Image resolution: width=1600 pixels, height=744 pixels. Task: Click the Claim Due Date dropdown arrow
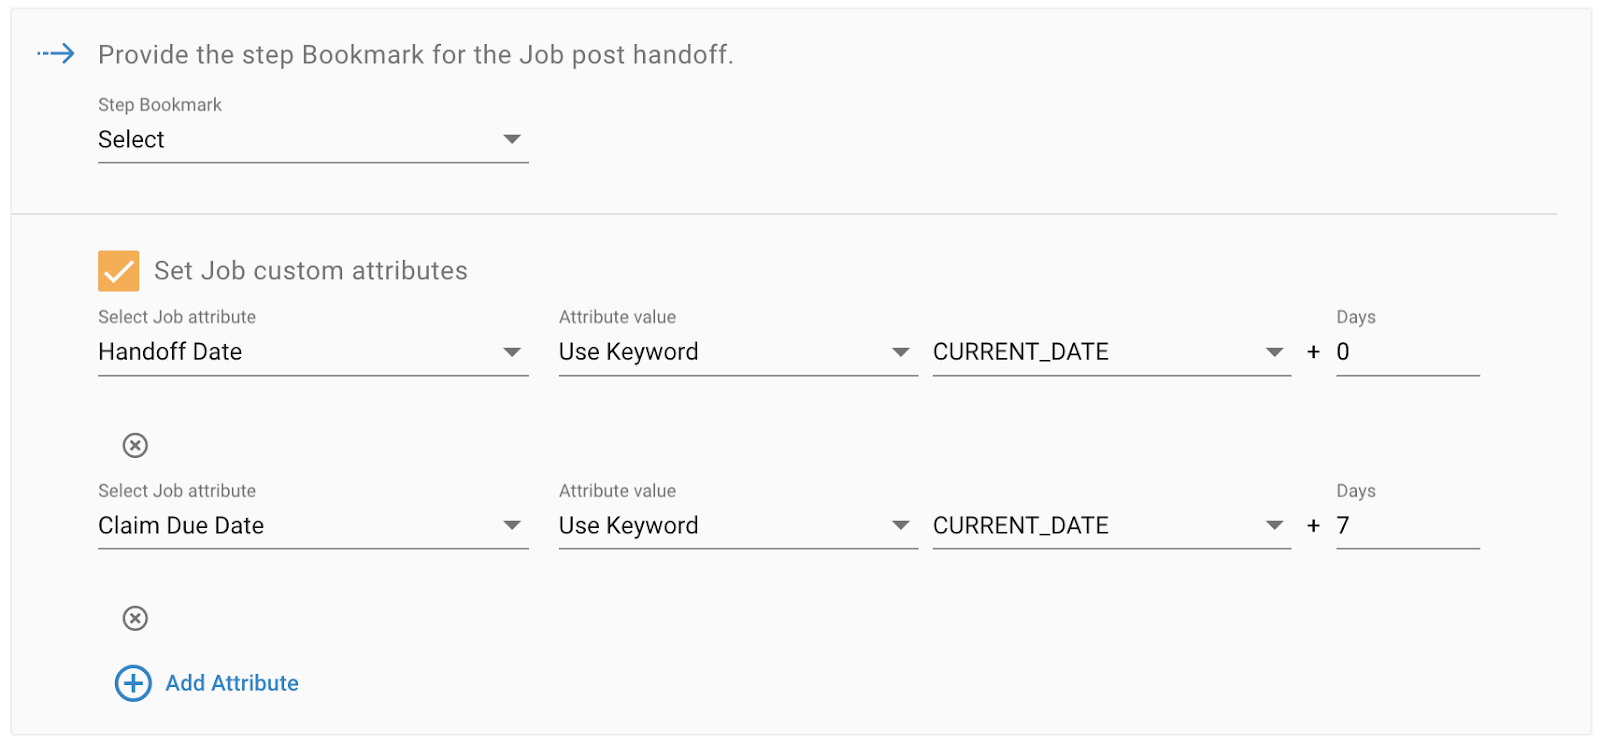pyautogui.click(x=512, y=526)
